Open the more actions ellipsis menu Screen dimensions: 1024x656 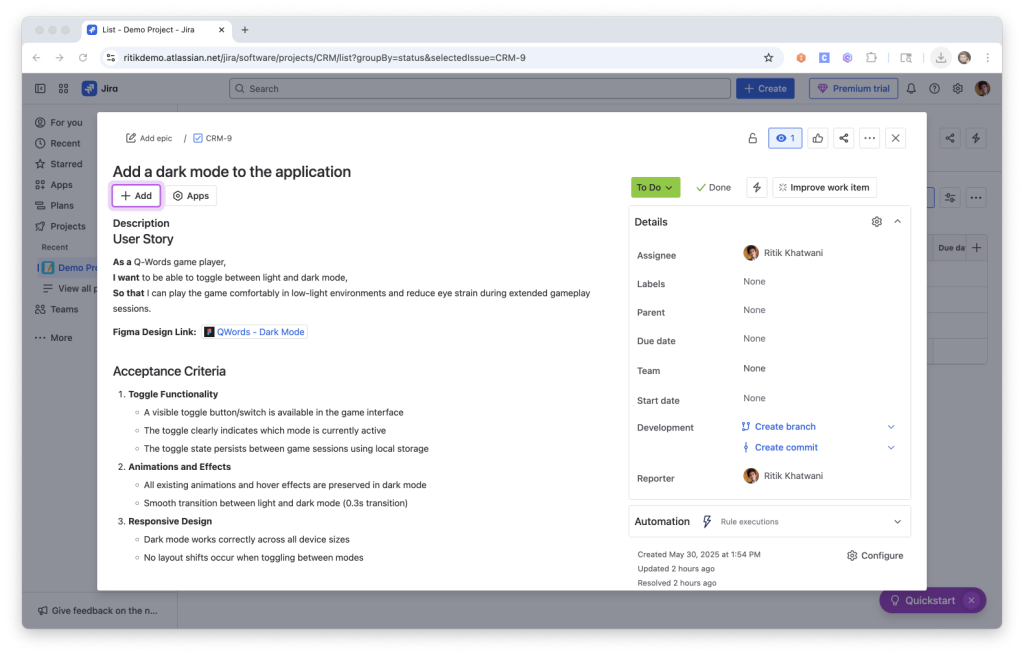tap(867, 138)
